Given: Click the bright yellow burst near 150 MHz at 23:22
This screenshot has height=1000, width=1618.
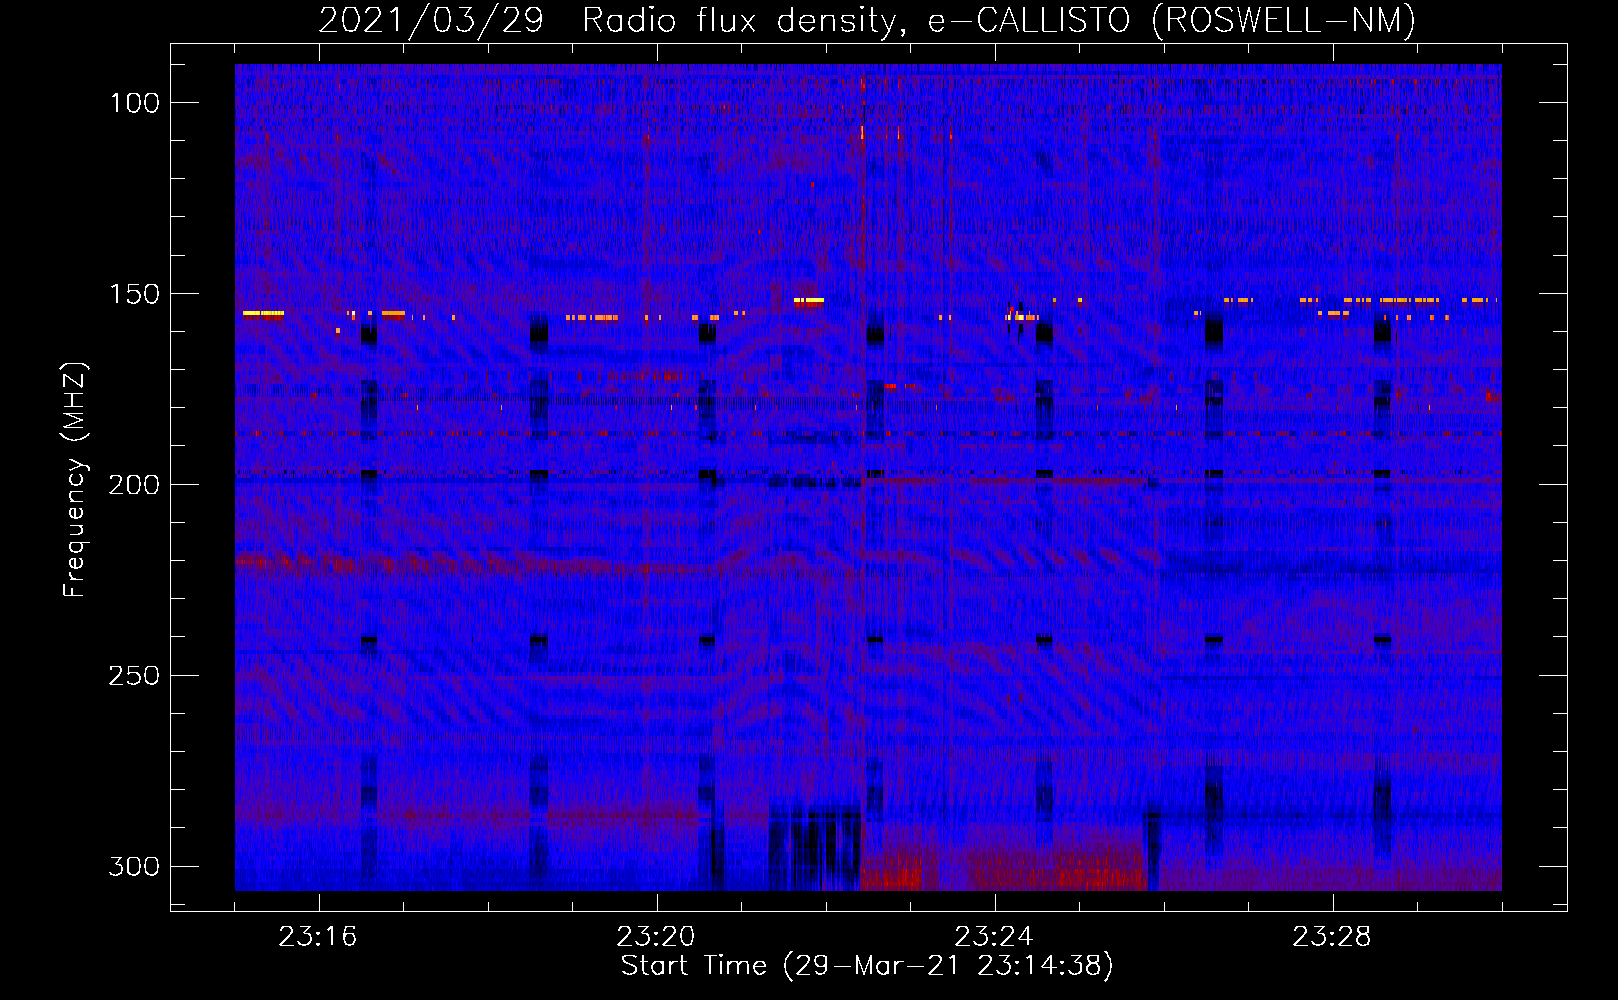Looking at the screenshot, I should pyautogui.click(x=808, y=300).
